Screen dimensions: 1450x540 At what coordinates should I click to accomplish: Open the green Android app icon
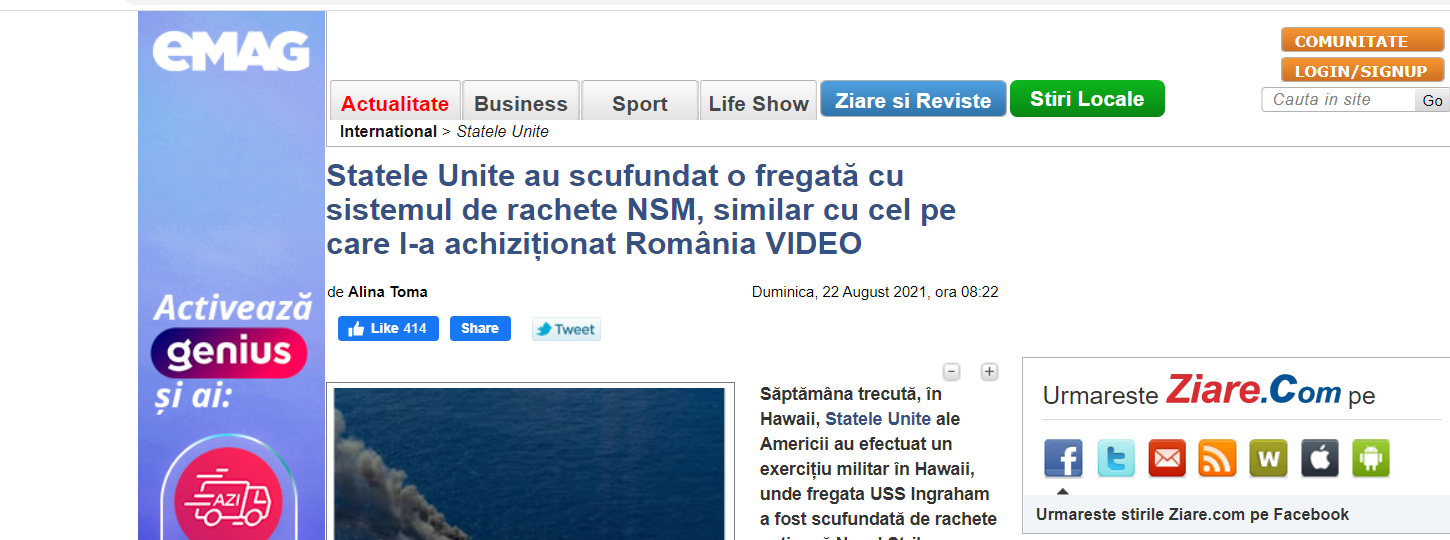[x=1371, y=458]
